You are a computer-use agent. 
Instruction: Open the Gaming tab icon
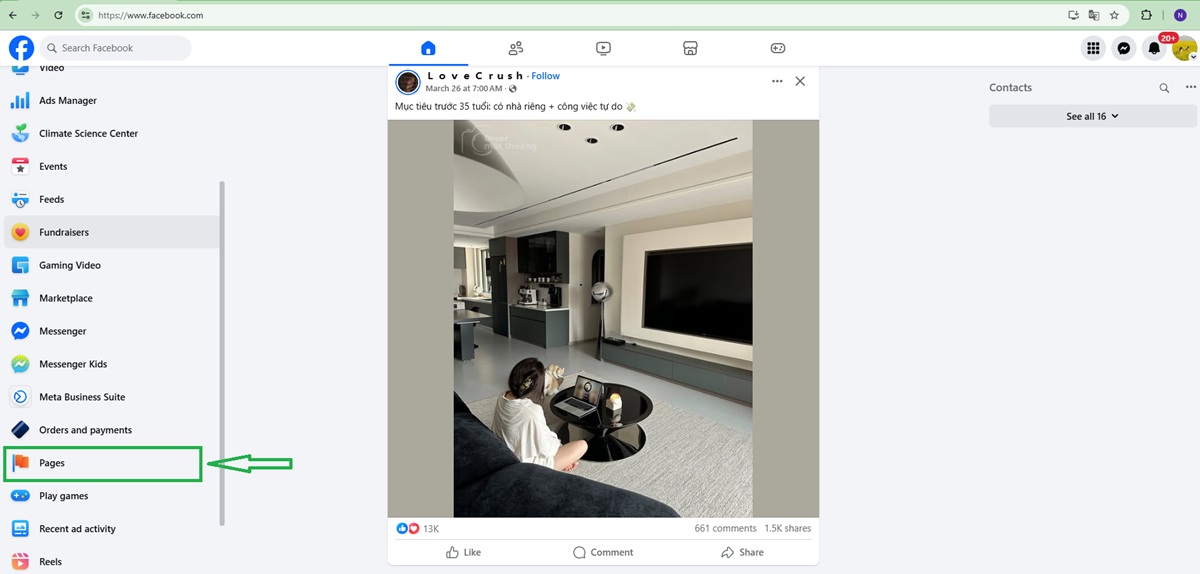pyautogui.click(x=778, y=48)
